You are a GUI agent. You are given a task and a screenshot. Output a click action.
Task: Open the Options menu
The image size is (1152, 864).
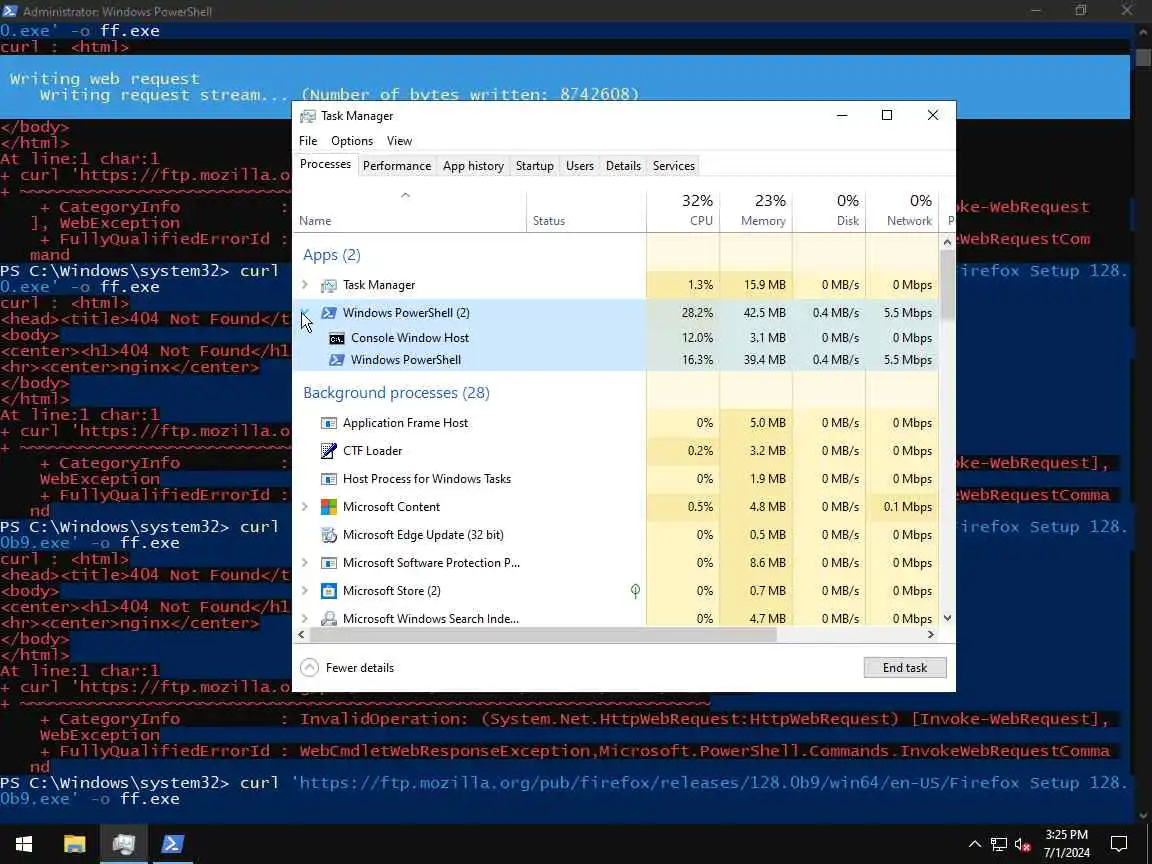point(352,141)
